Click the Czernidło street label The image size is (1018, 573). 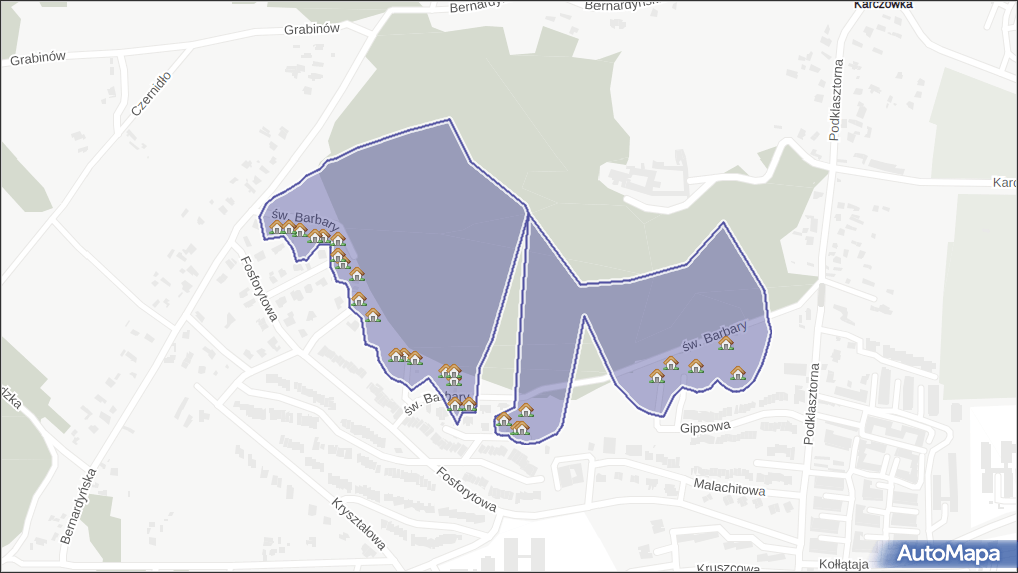pos(151,94)
